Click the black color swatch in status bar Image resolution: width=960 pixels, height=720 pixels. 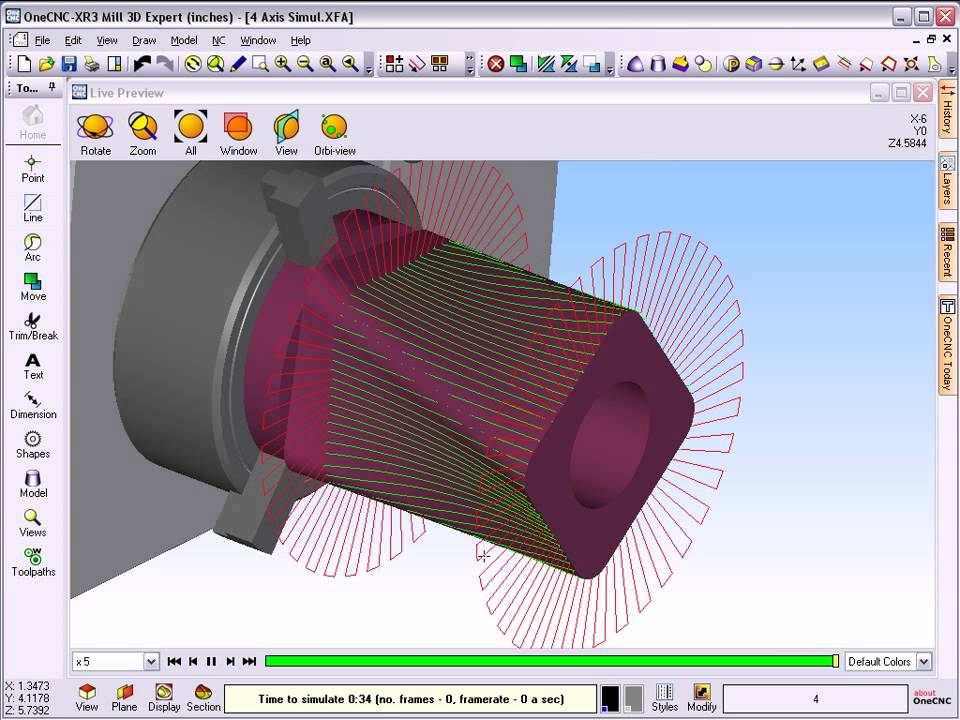tap(610, 699)
